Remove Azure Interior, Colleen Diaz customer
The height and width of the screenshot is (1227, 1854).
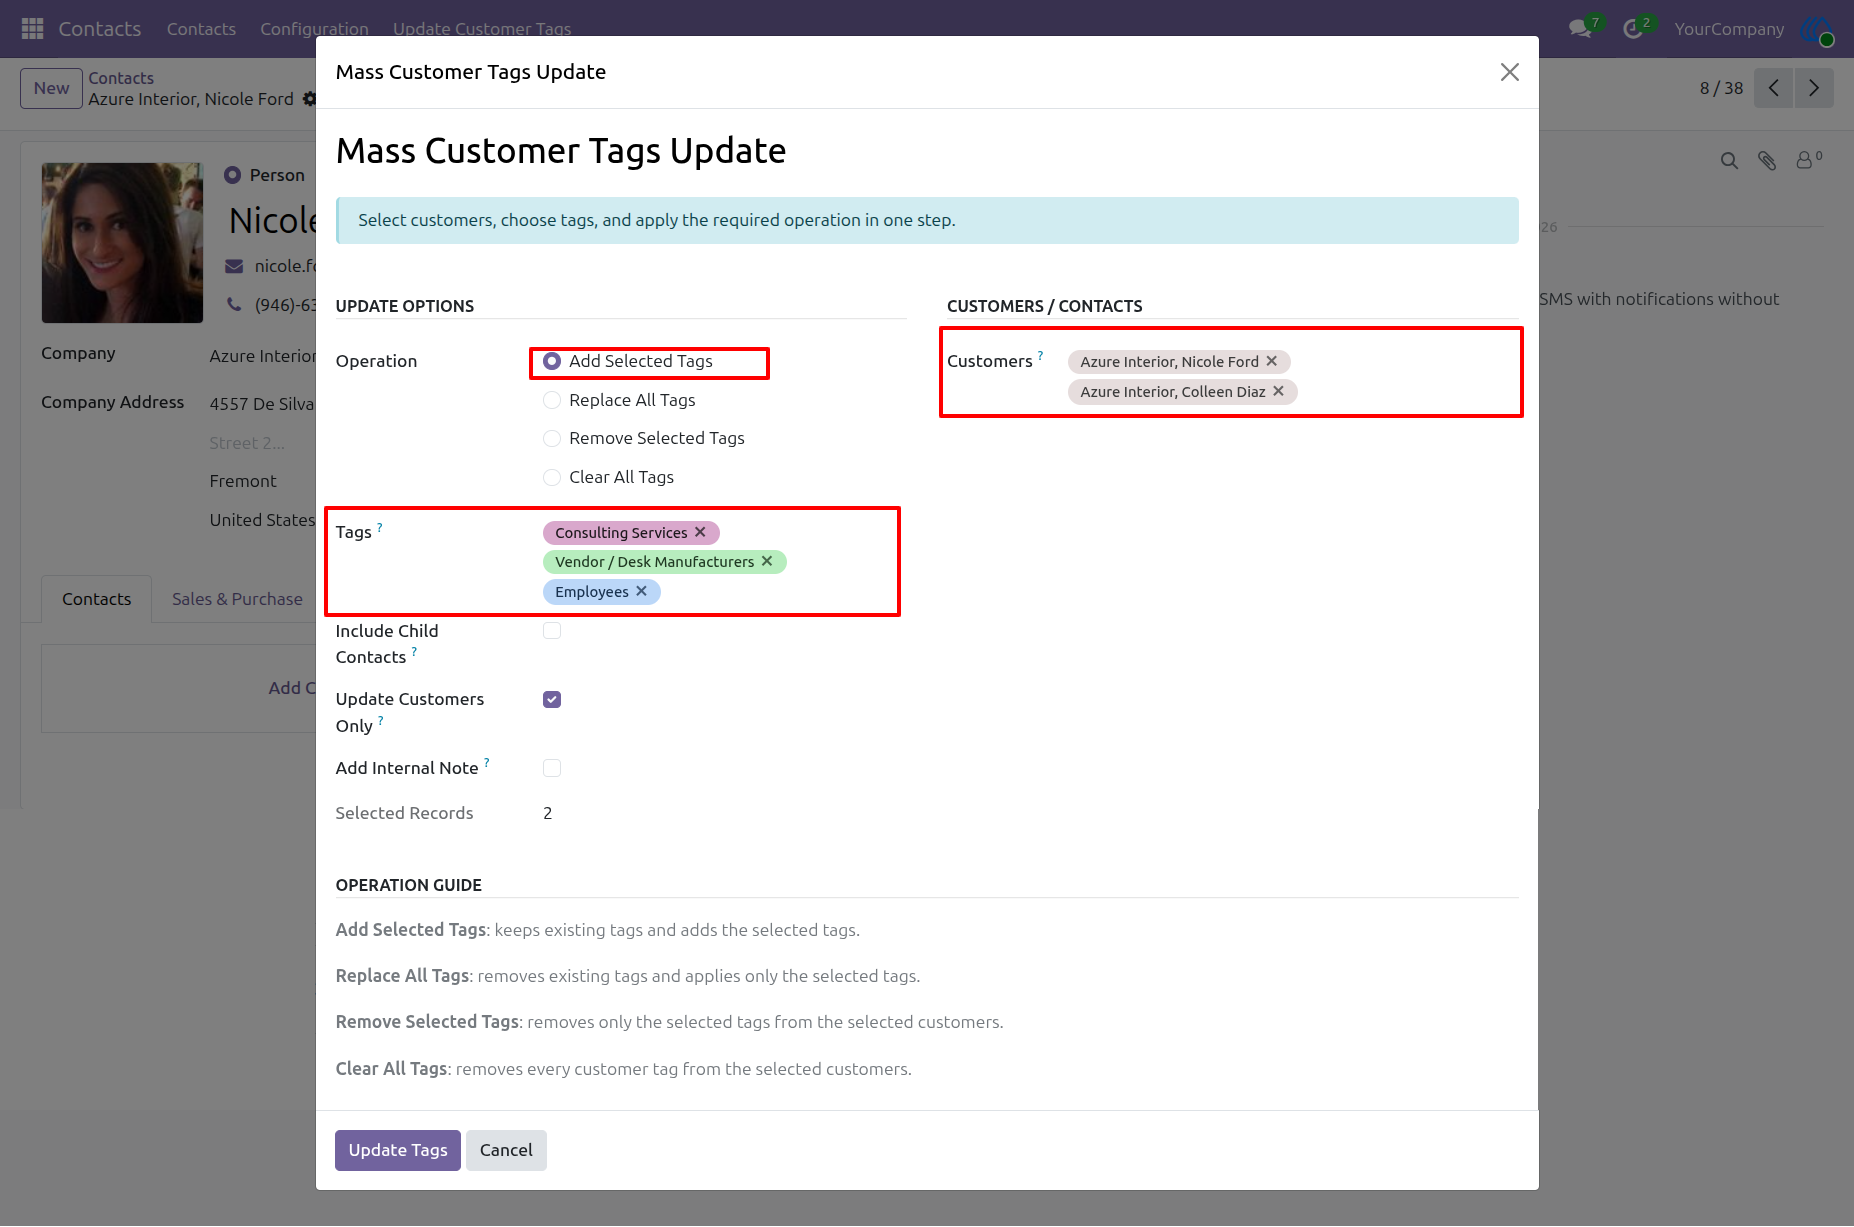tap(1278, 391)
